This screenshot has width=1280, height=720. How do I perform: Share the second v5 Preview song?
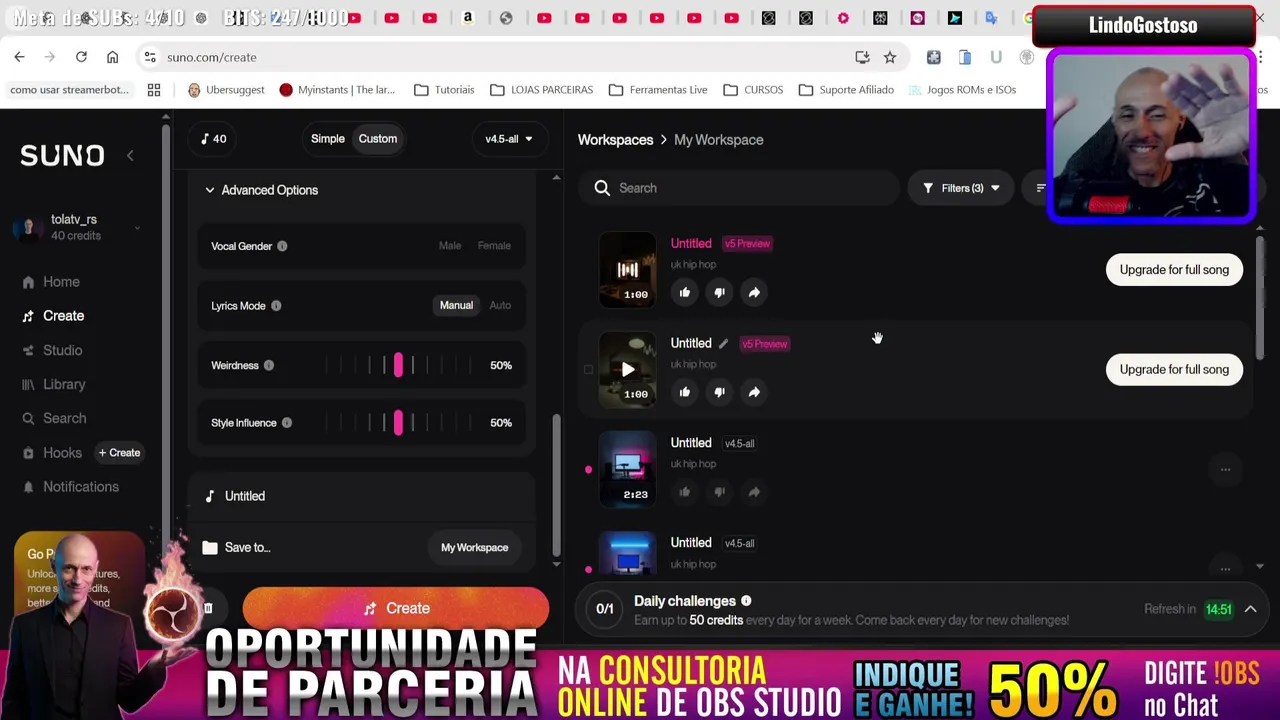(x=754, y=393)
